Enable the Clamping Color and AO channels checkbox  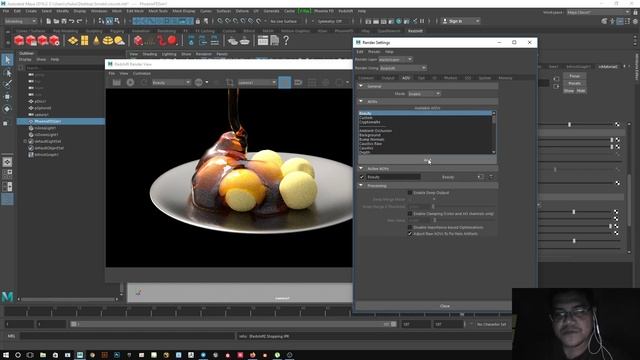[410, 213]
